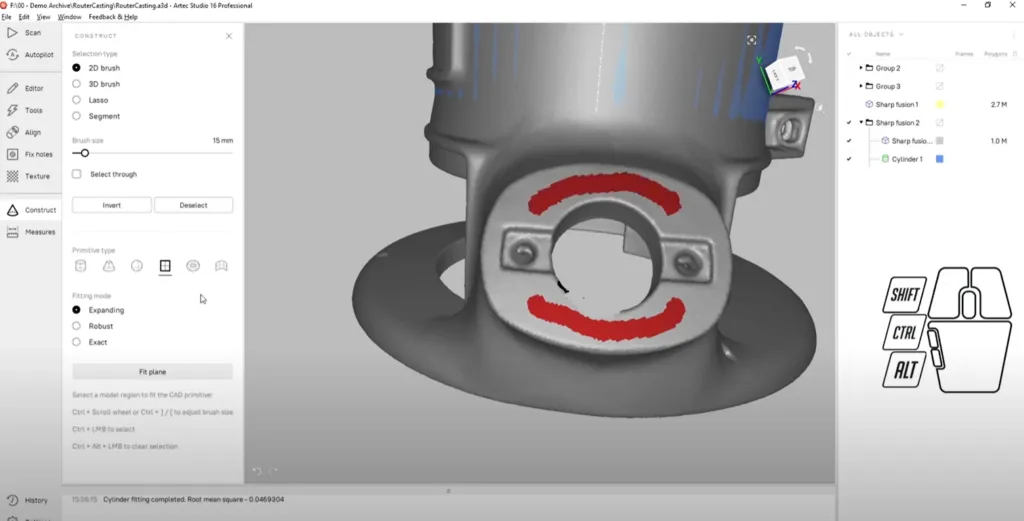Toggle the select-all checkmark in the objects header
This screenshot has height=521, width=1024.
[x=849, y=54]
